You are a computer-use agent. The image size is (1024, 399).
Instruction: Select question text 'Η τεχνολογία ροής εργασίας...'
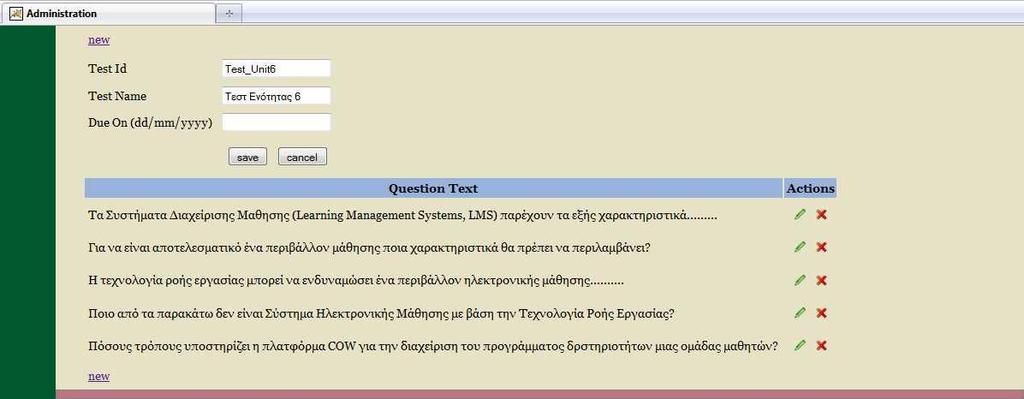click(x=356, y=281)
